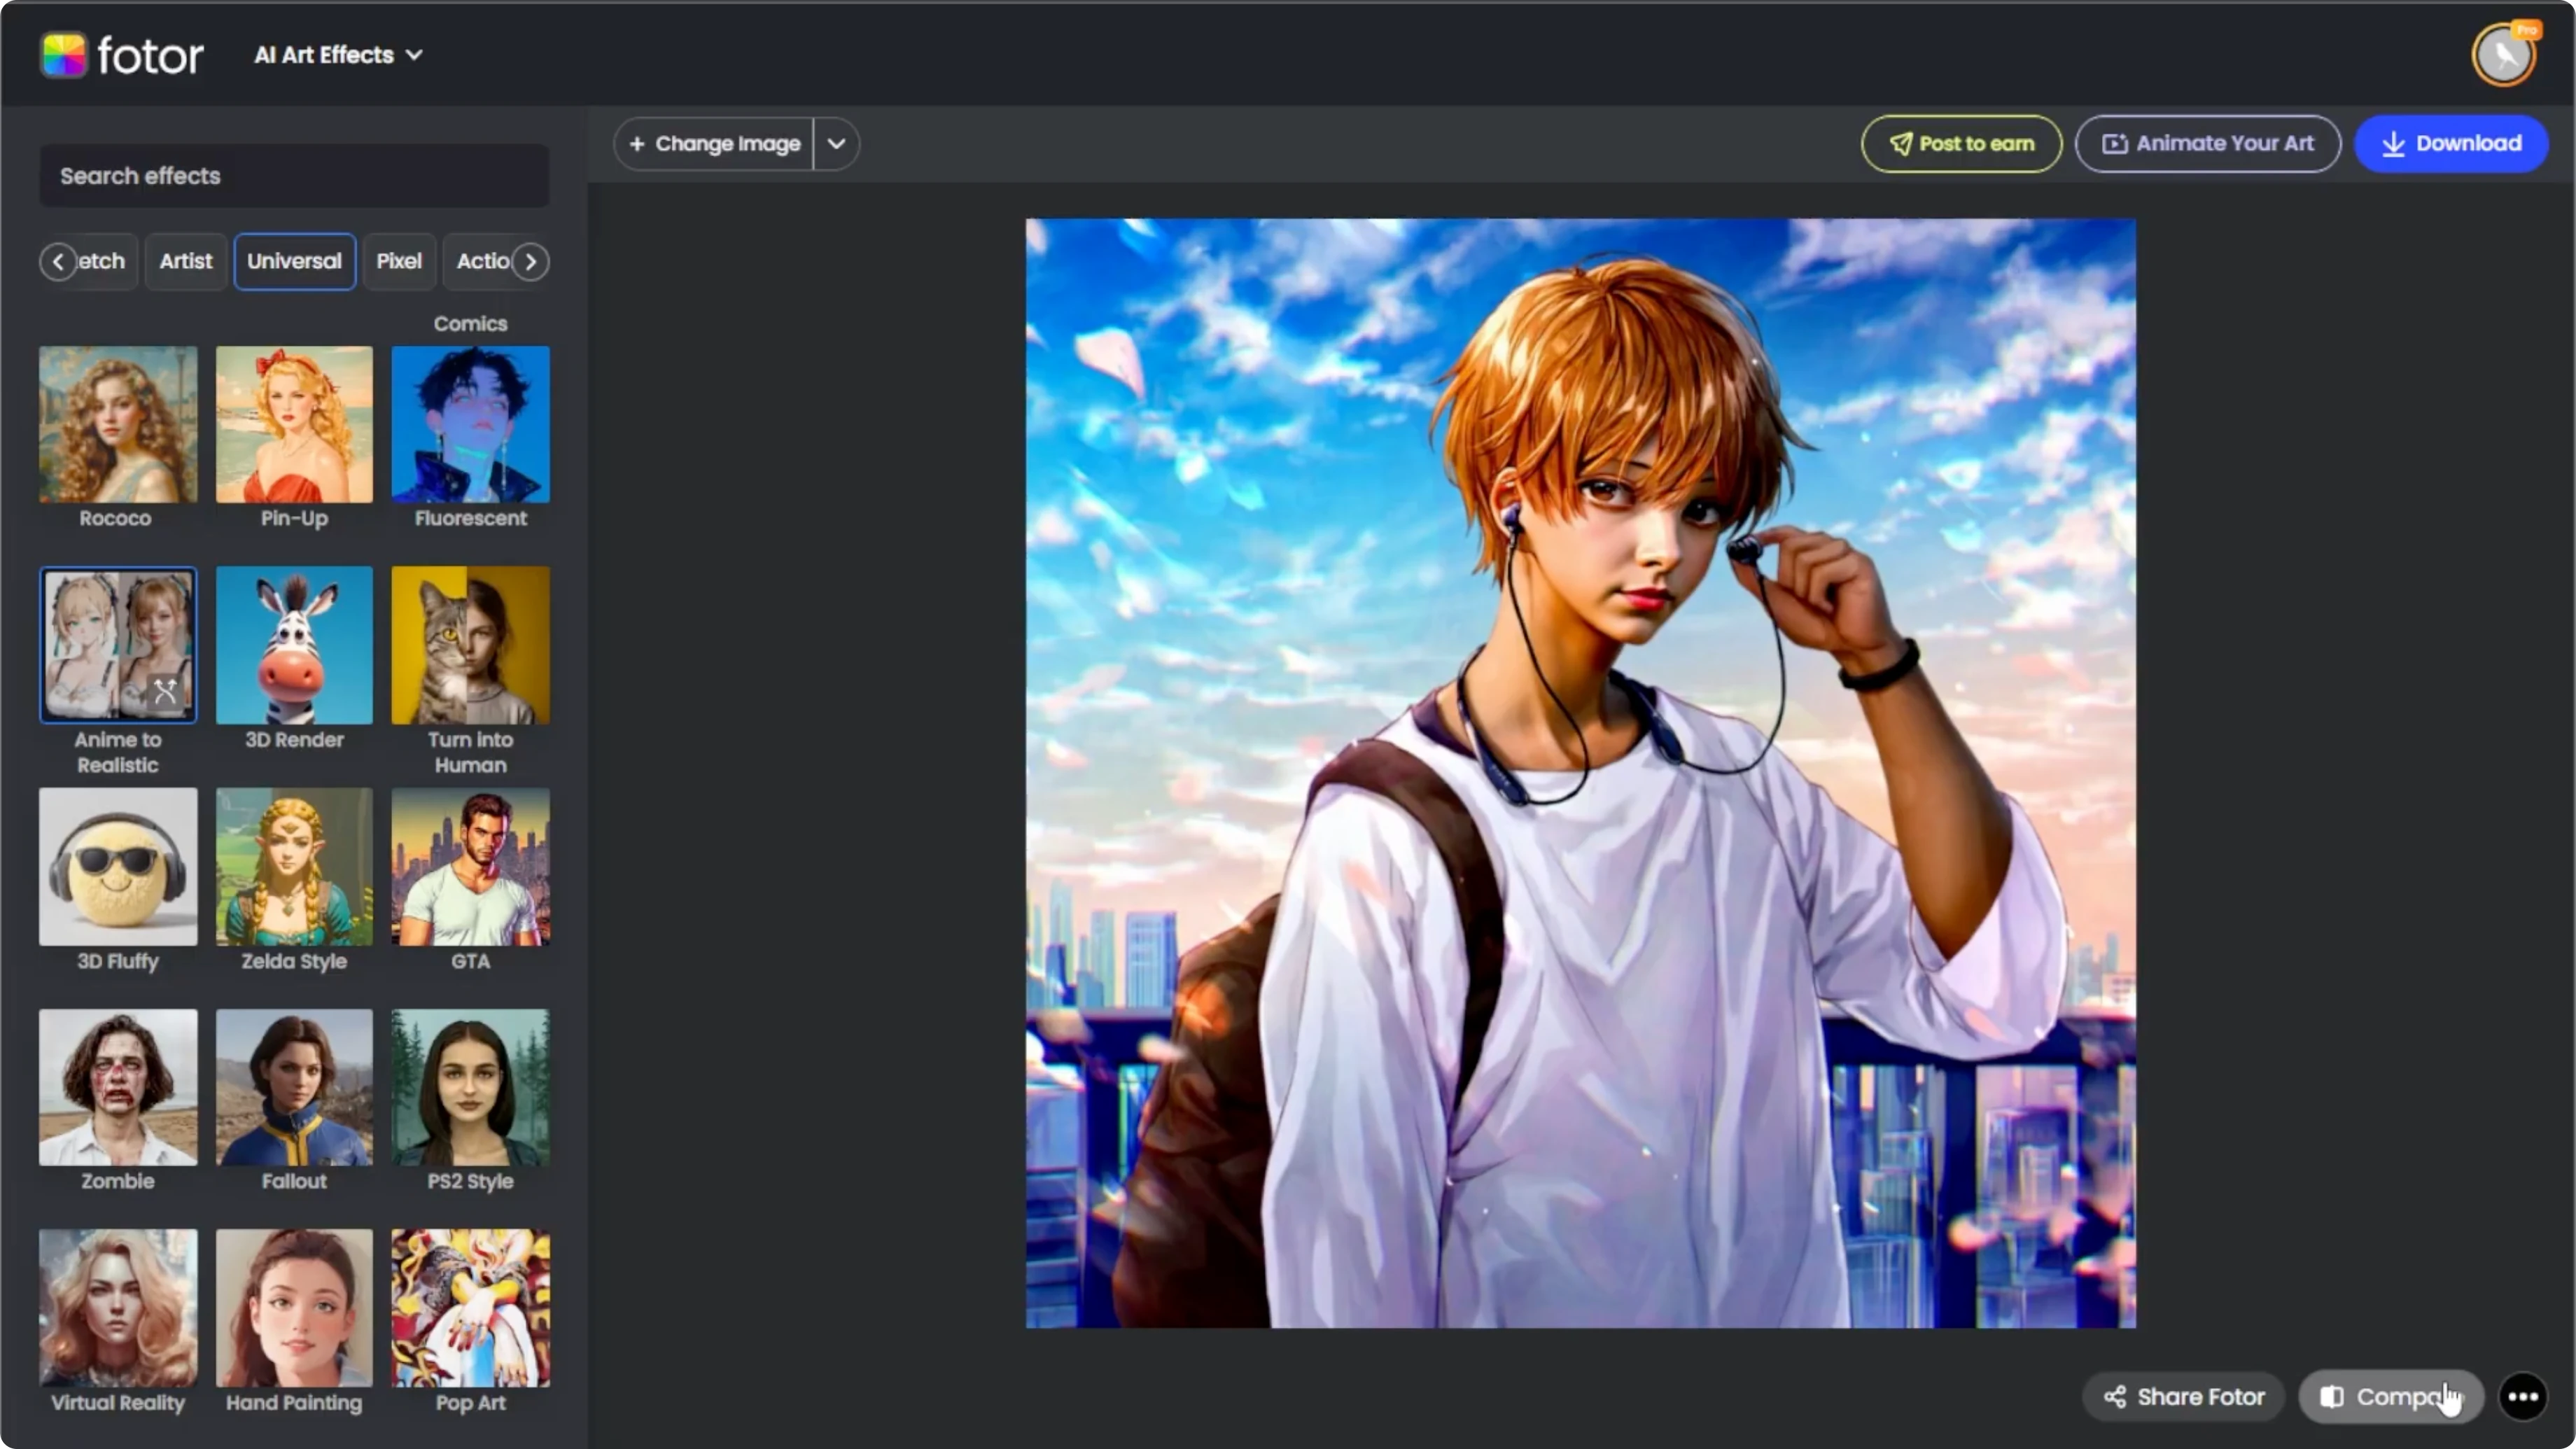Screen dimensions: 2576x1449
Task: Open the three-dots more options menu
Action: 2522,1397
